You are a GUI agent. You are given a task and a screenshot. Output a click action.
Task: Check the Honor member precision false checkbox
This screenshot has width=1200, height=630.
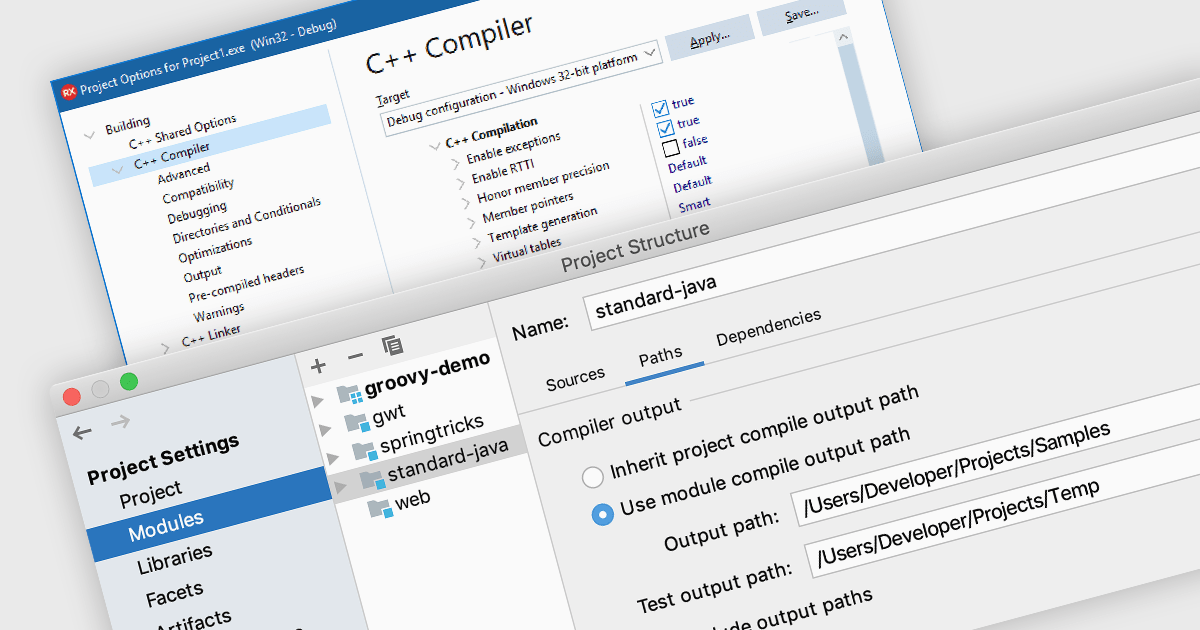pos(670,148)
